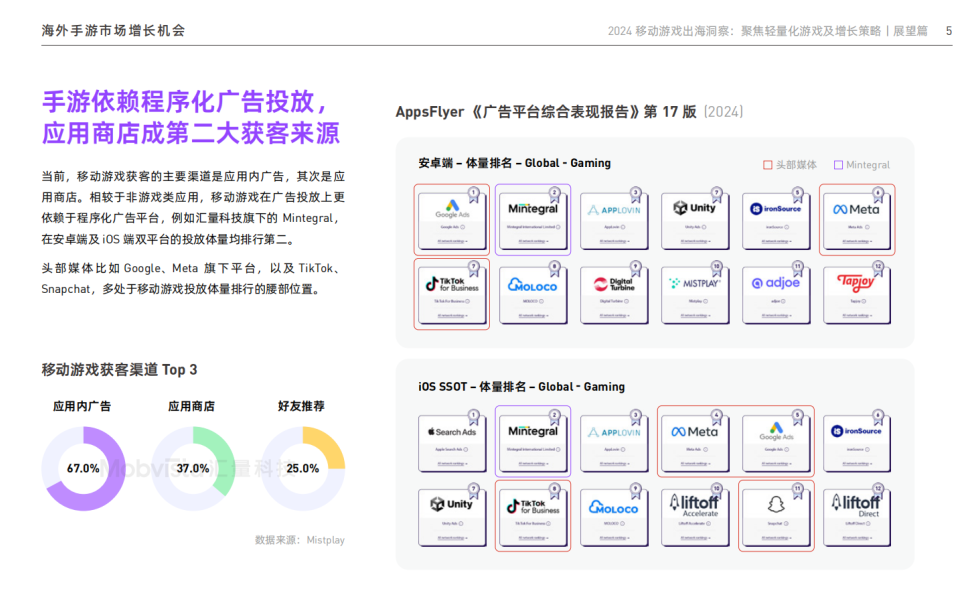This screenshot has width=970, height=606.
Task: Click the iOS SSOT – 体量排名 heading
Action: 521,387
